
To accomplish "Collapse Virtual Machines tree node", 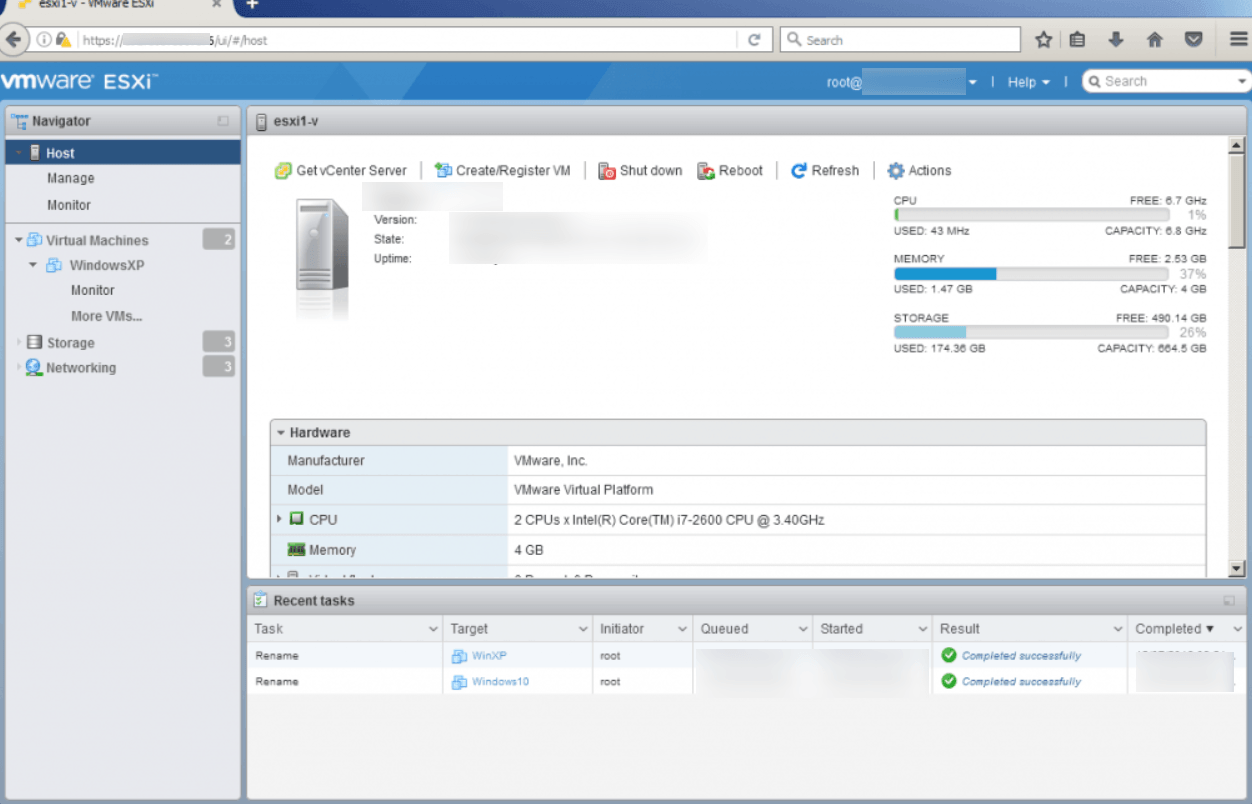I will [18, 240].
